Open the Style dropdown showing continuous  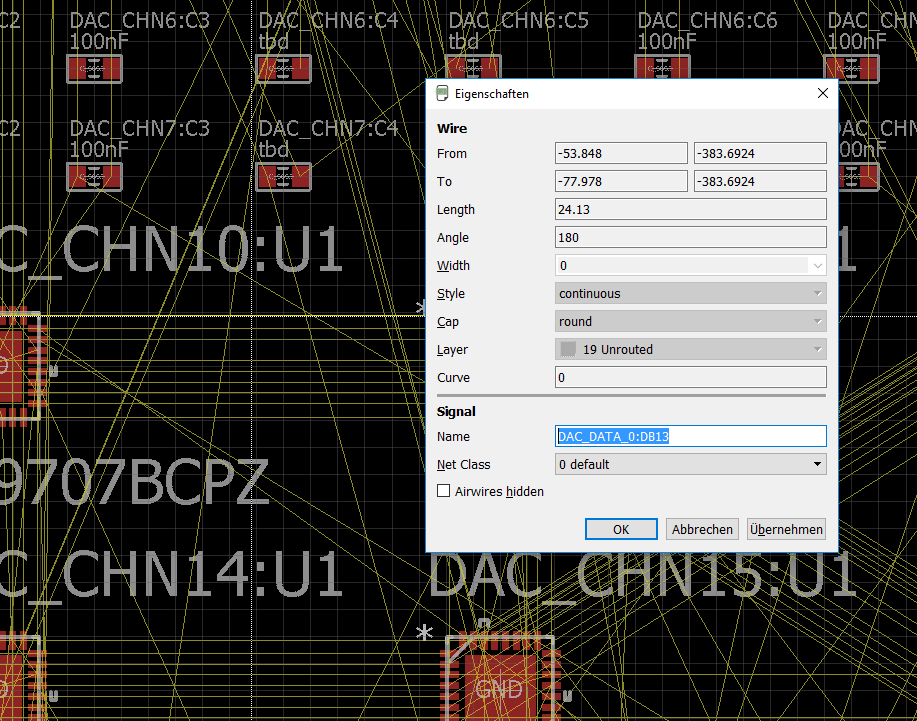691,294
